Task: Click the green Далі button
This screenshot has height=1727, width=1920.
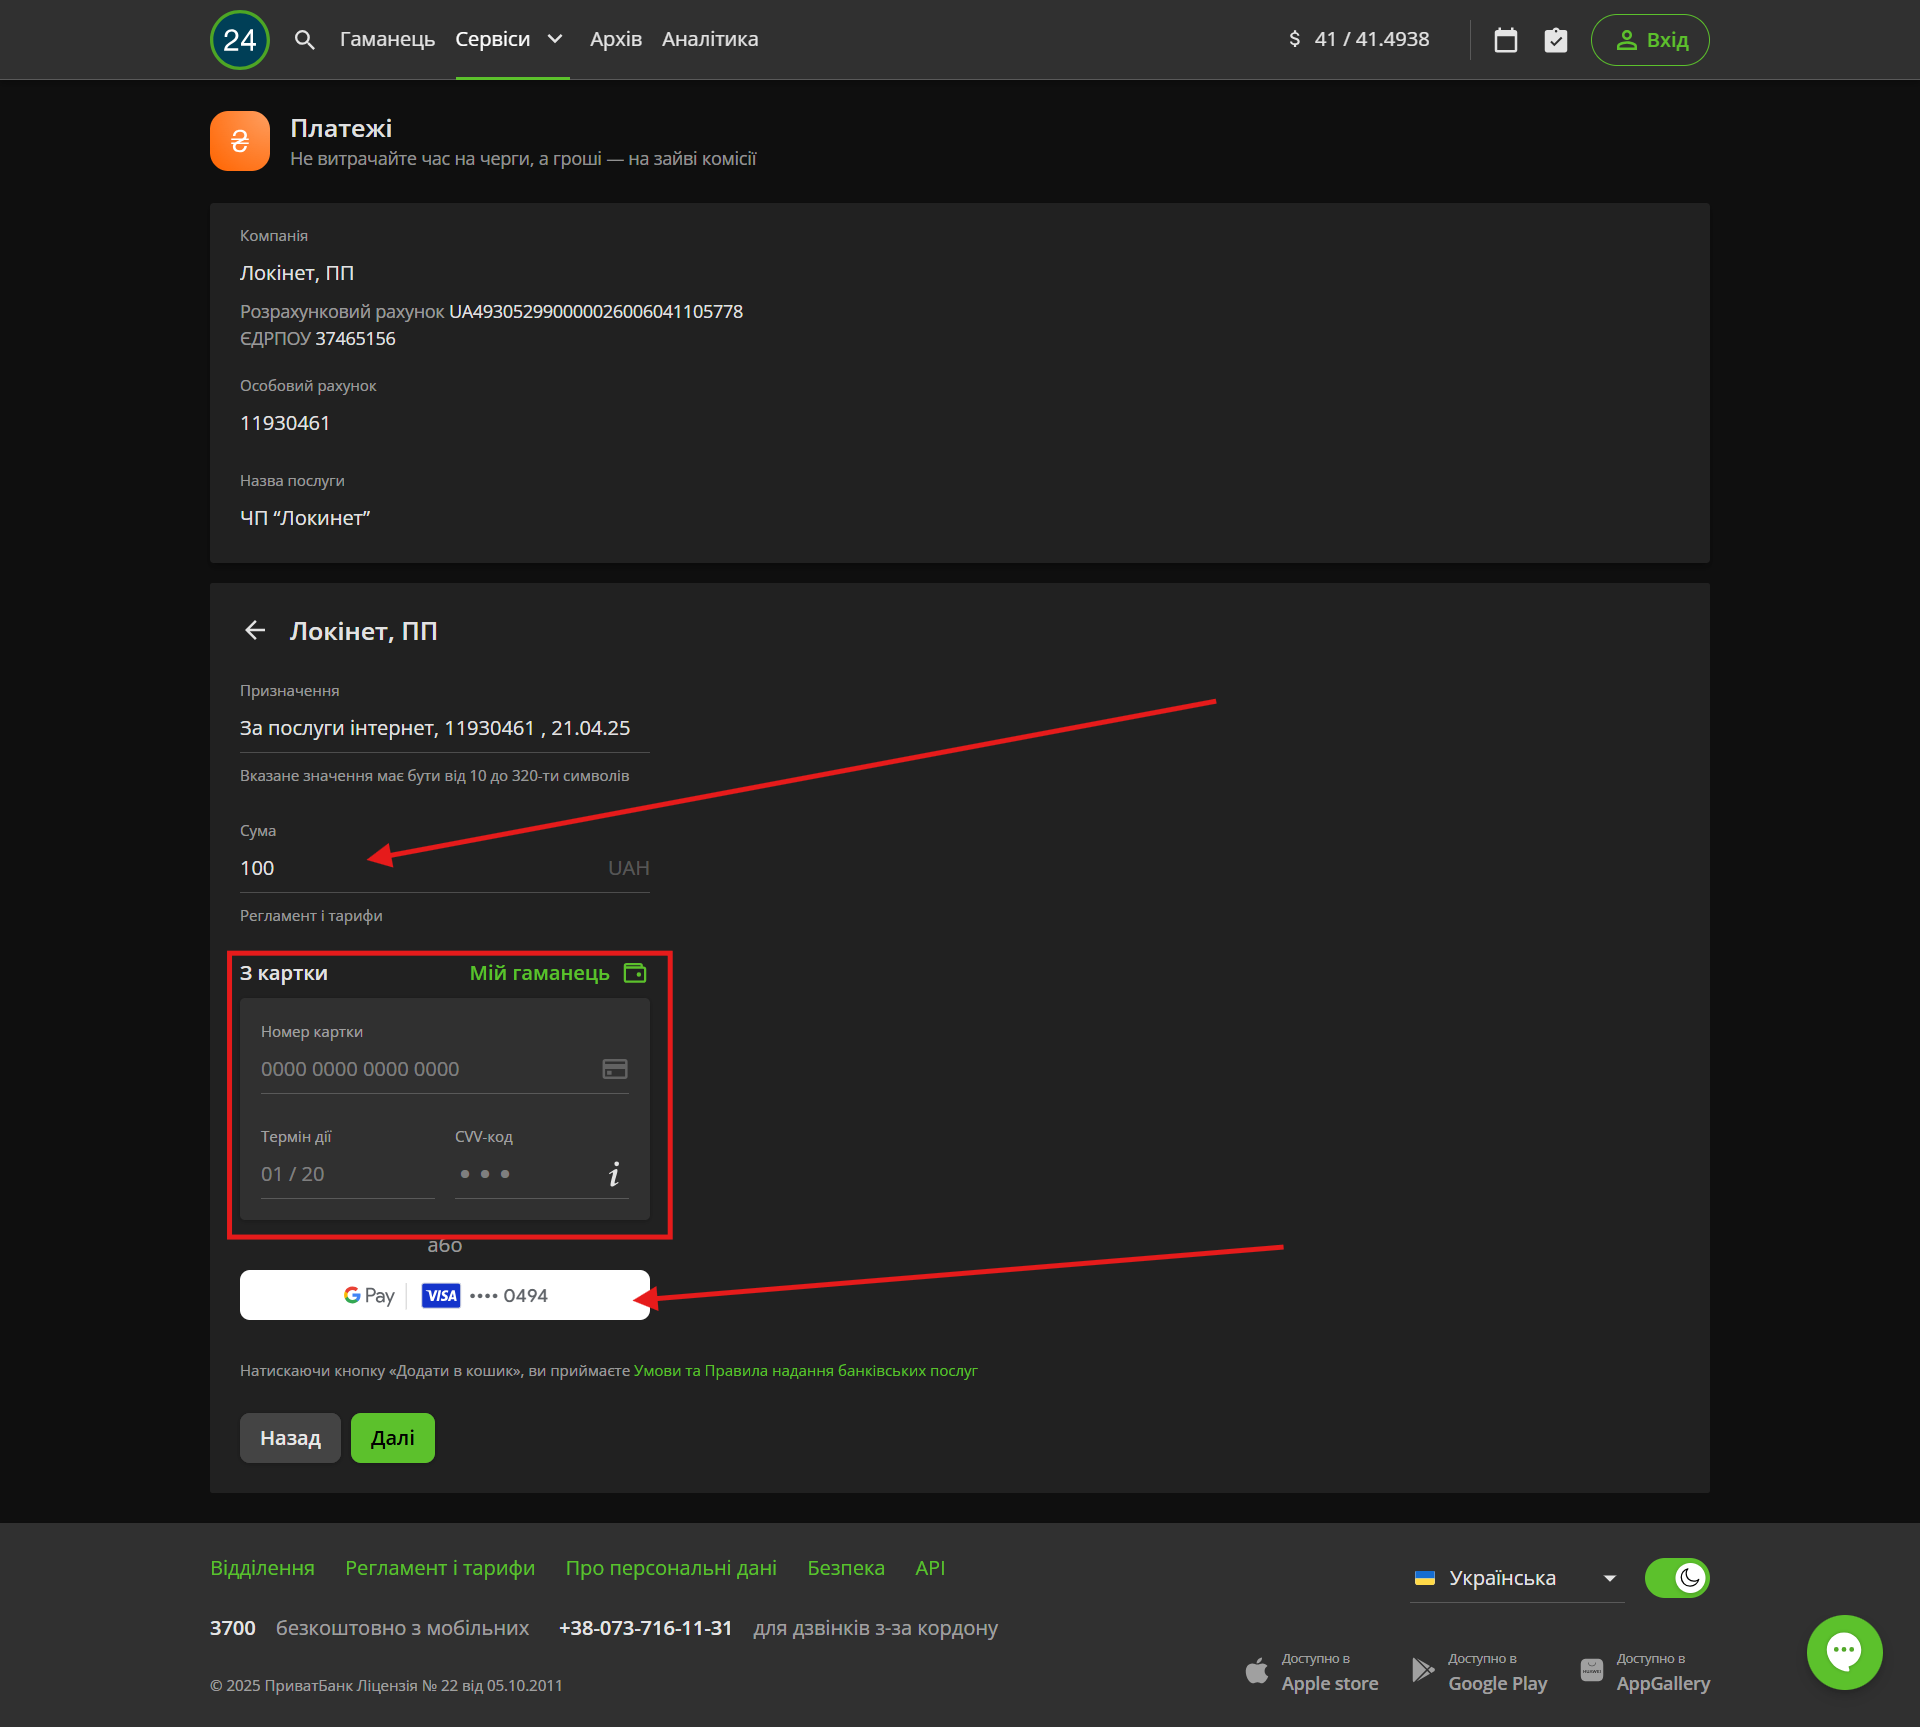Action: coord(393,1438)
